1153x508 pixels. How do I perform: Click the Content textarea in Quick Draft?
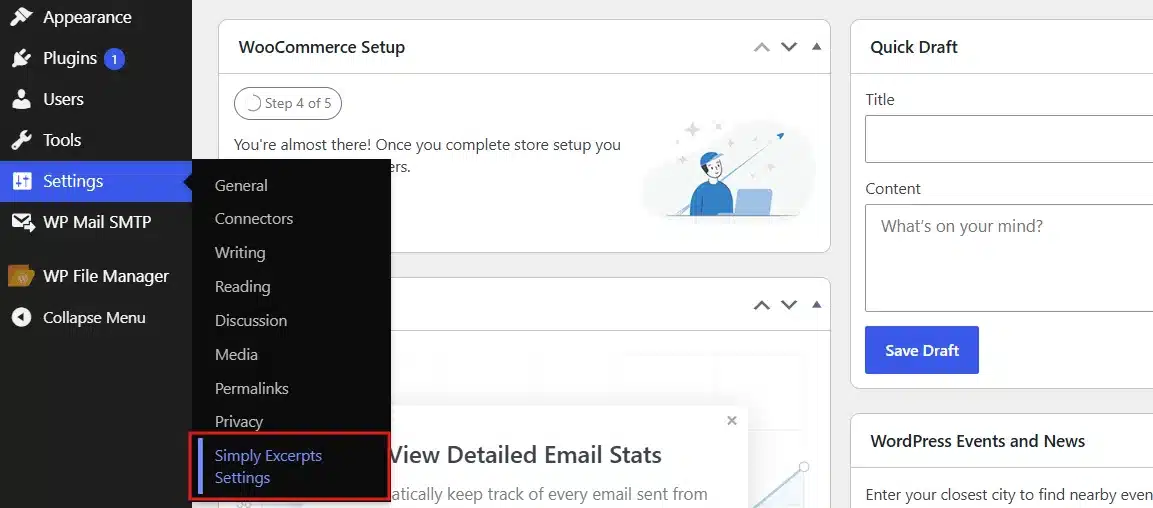(x=1009, y=258)
